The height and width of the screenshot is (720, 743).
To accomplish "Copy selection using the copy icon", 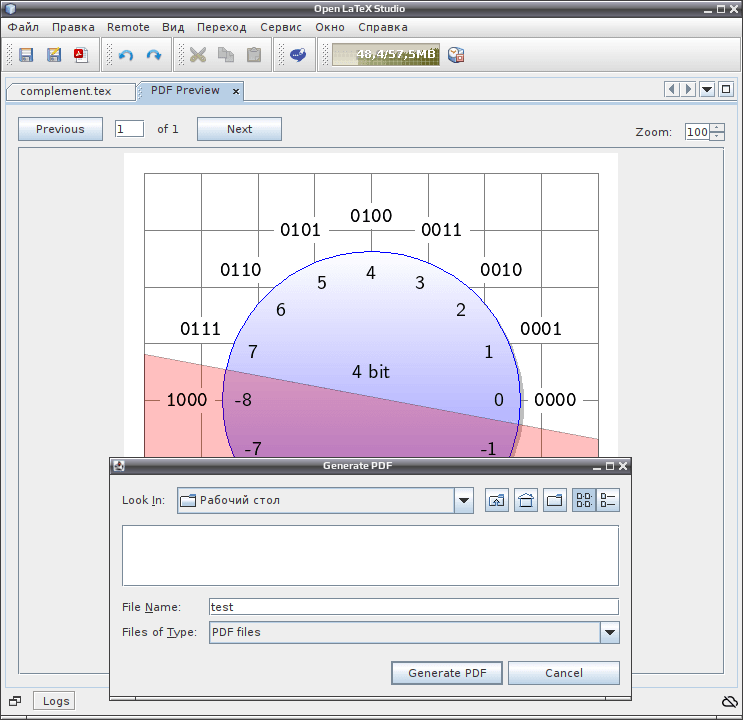I will [x=226, y=55].
